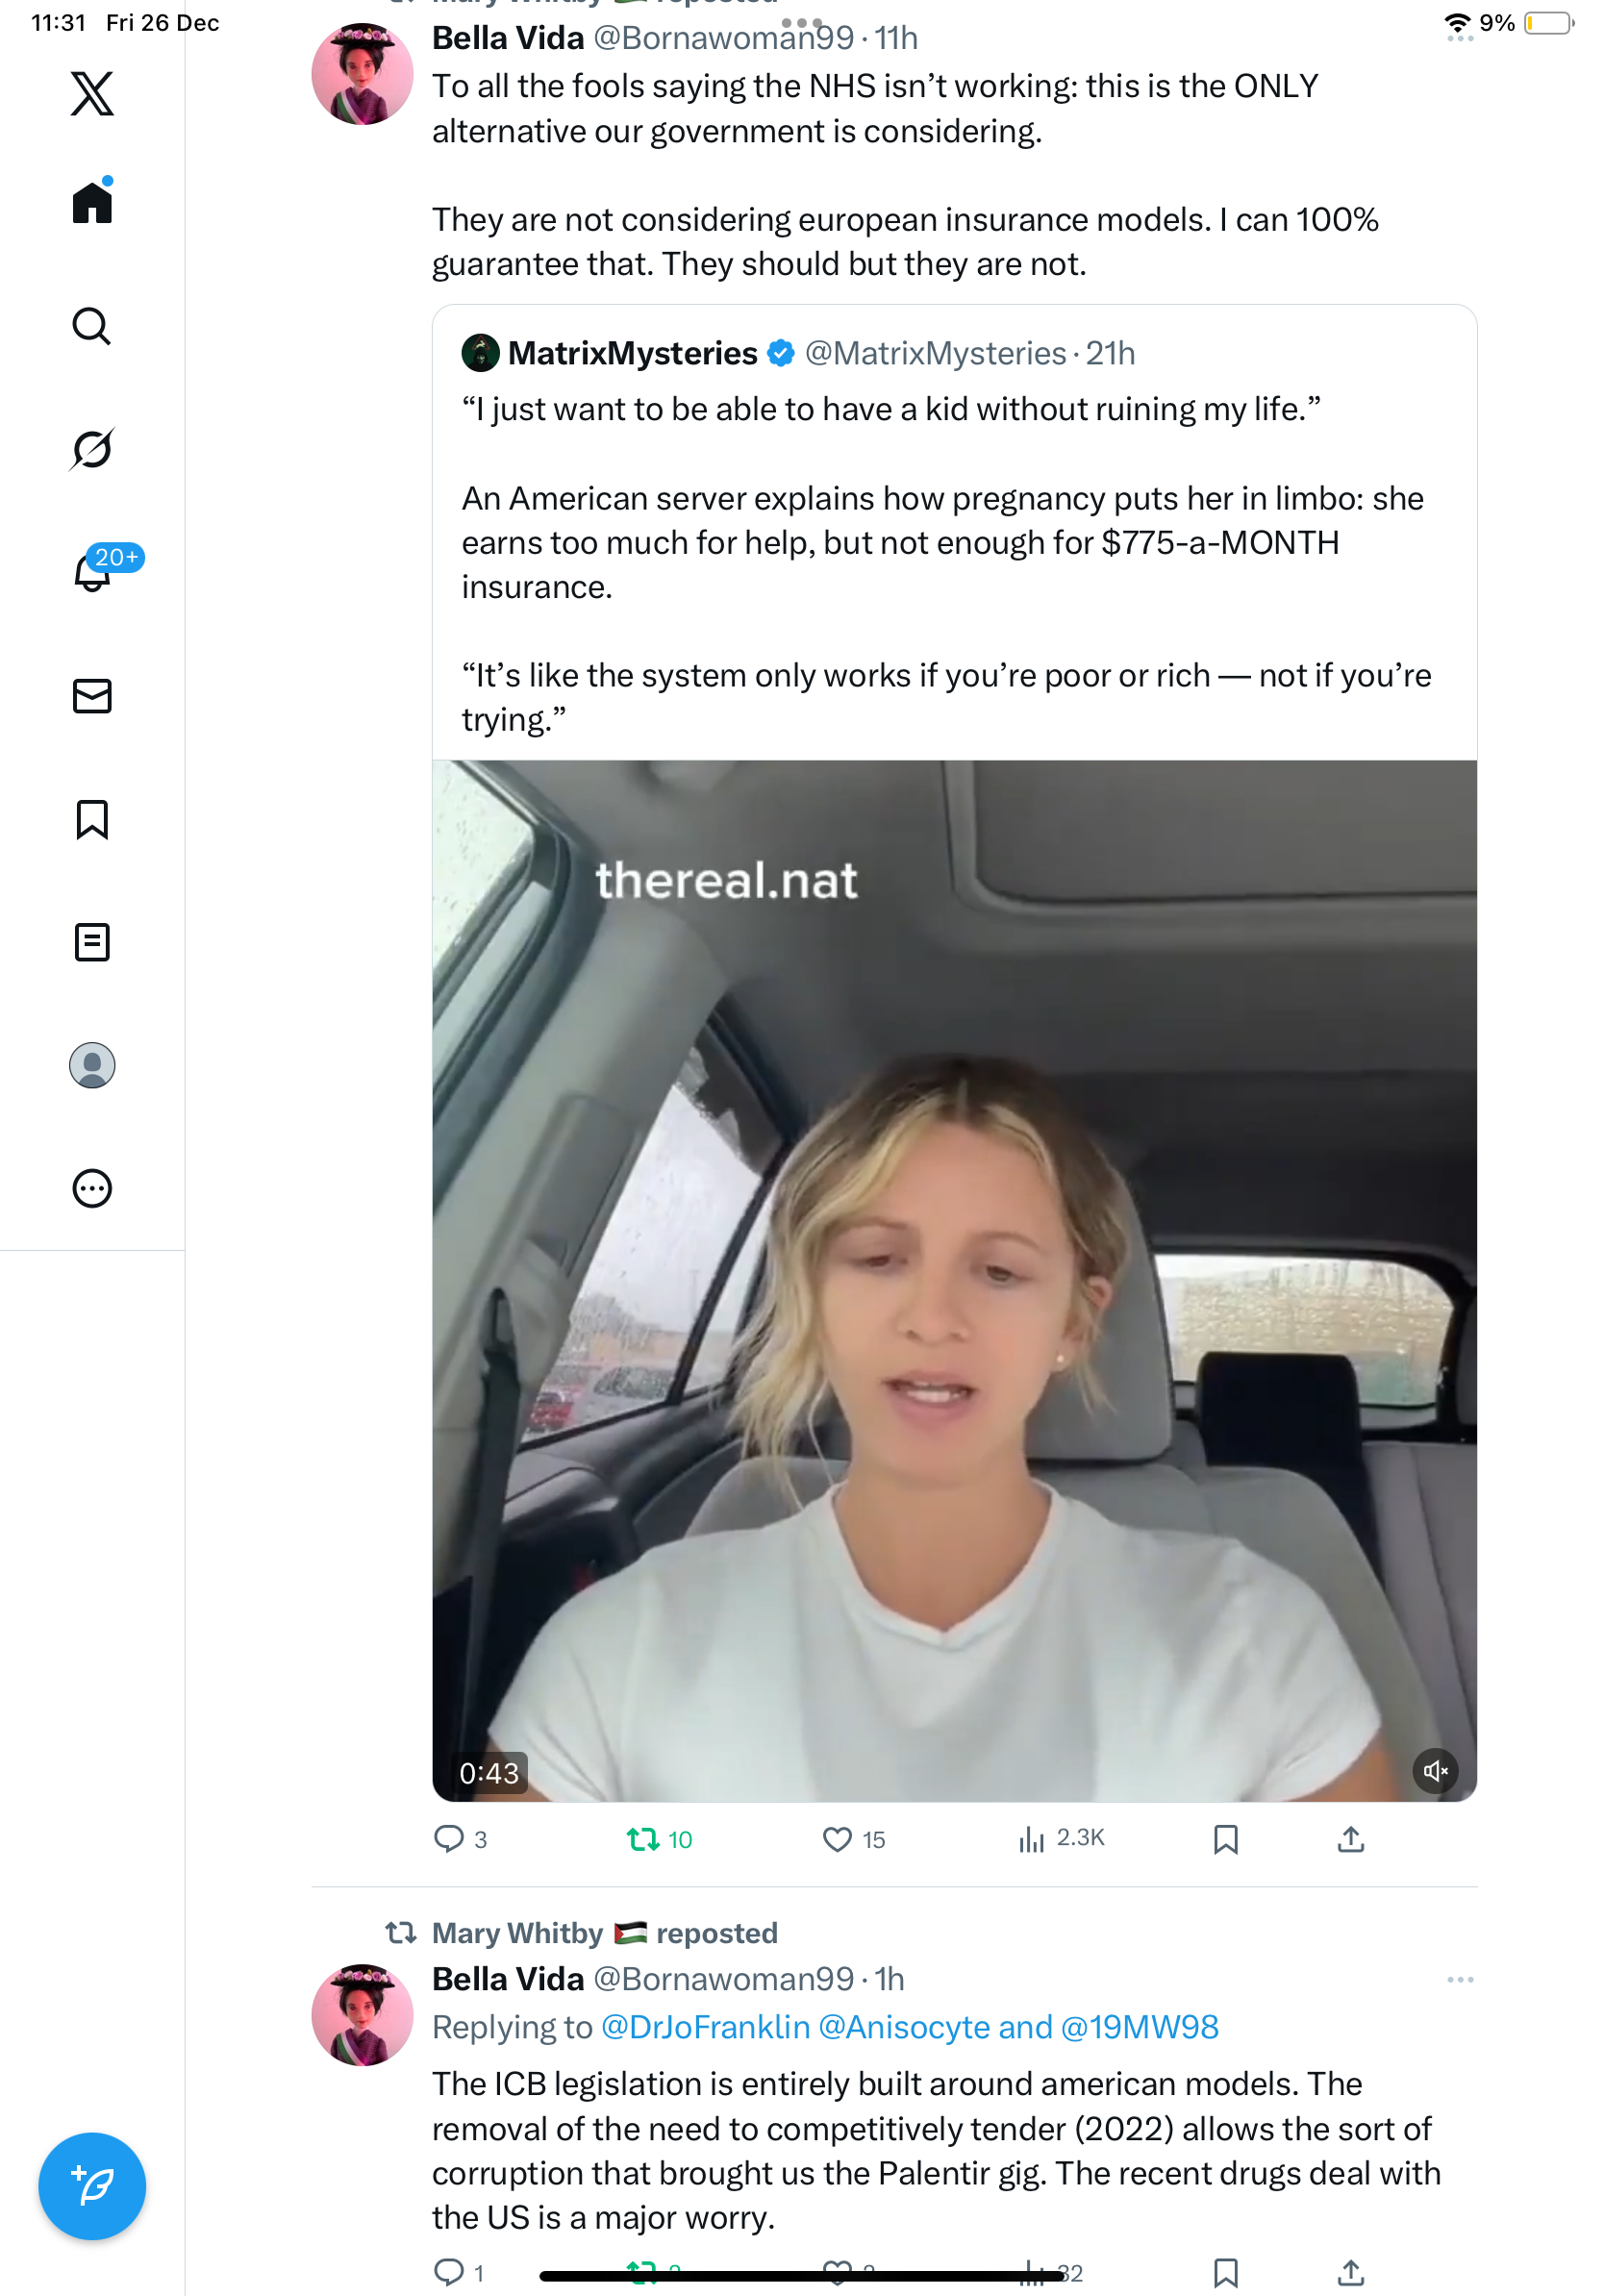
Task: Open Bookmarks in the sidebar
Action: coord(92,819)
